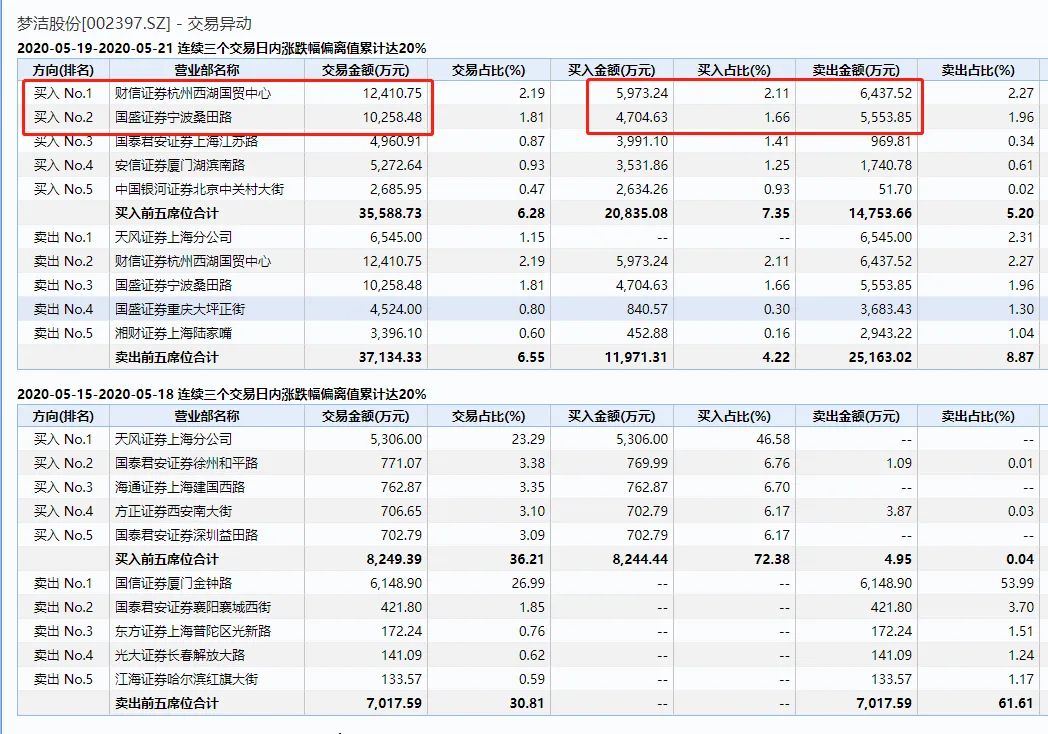The width and height of the screenshot is (1048, 734).
Task: Click the total sell percentage 61.61
Action: 1016,704
